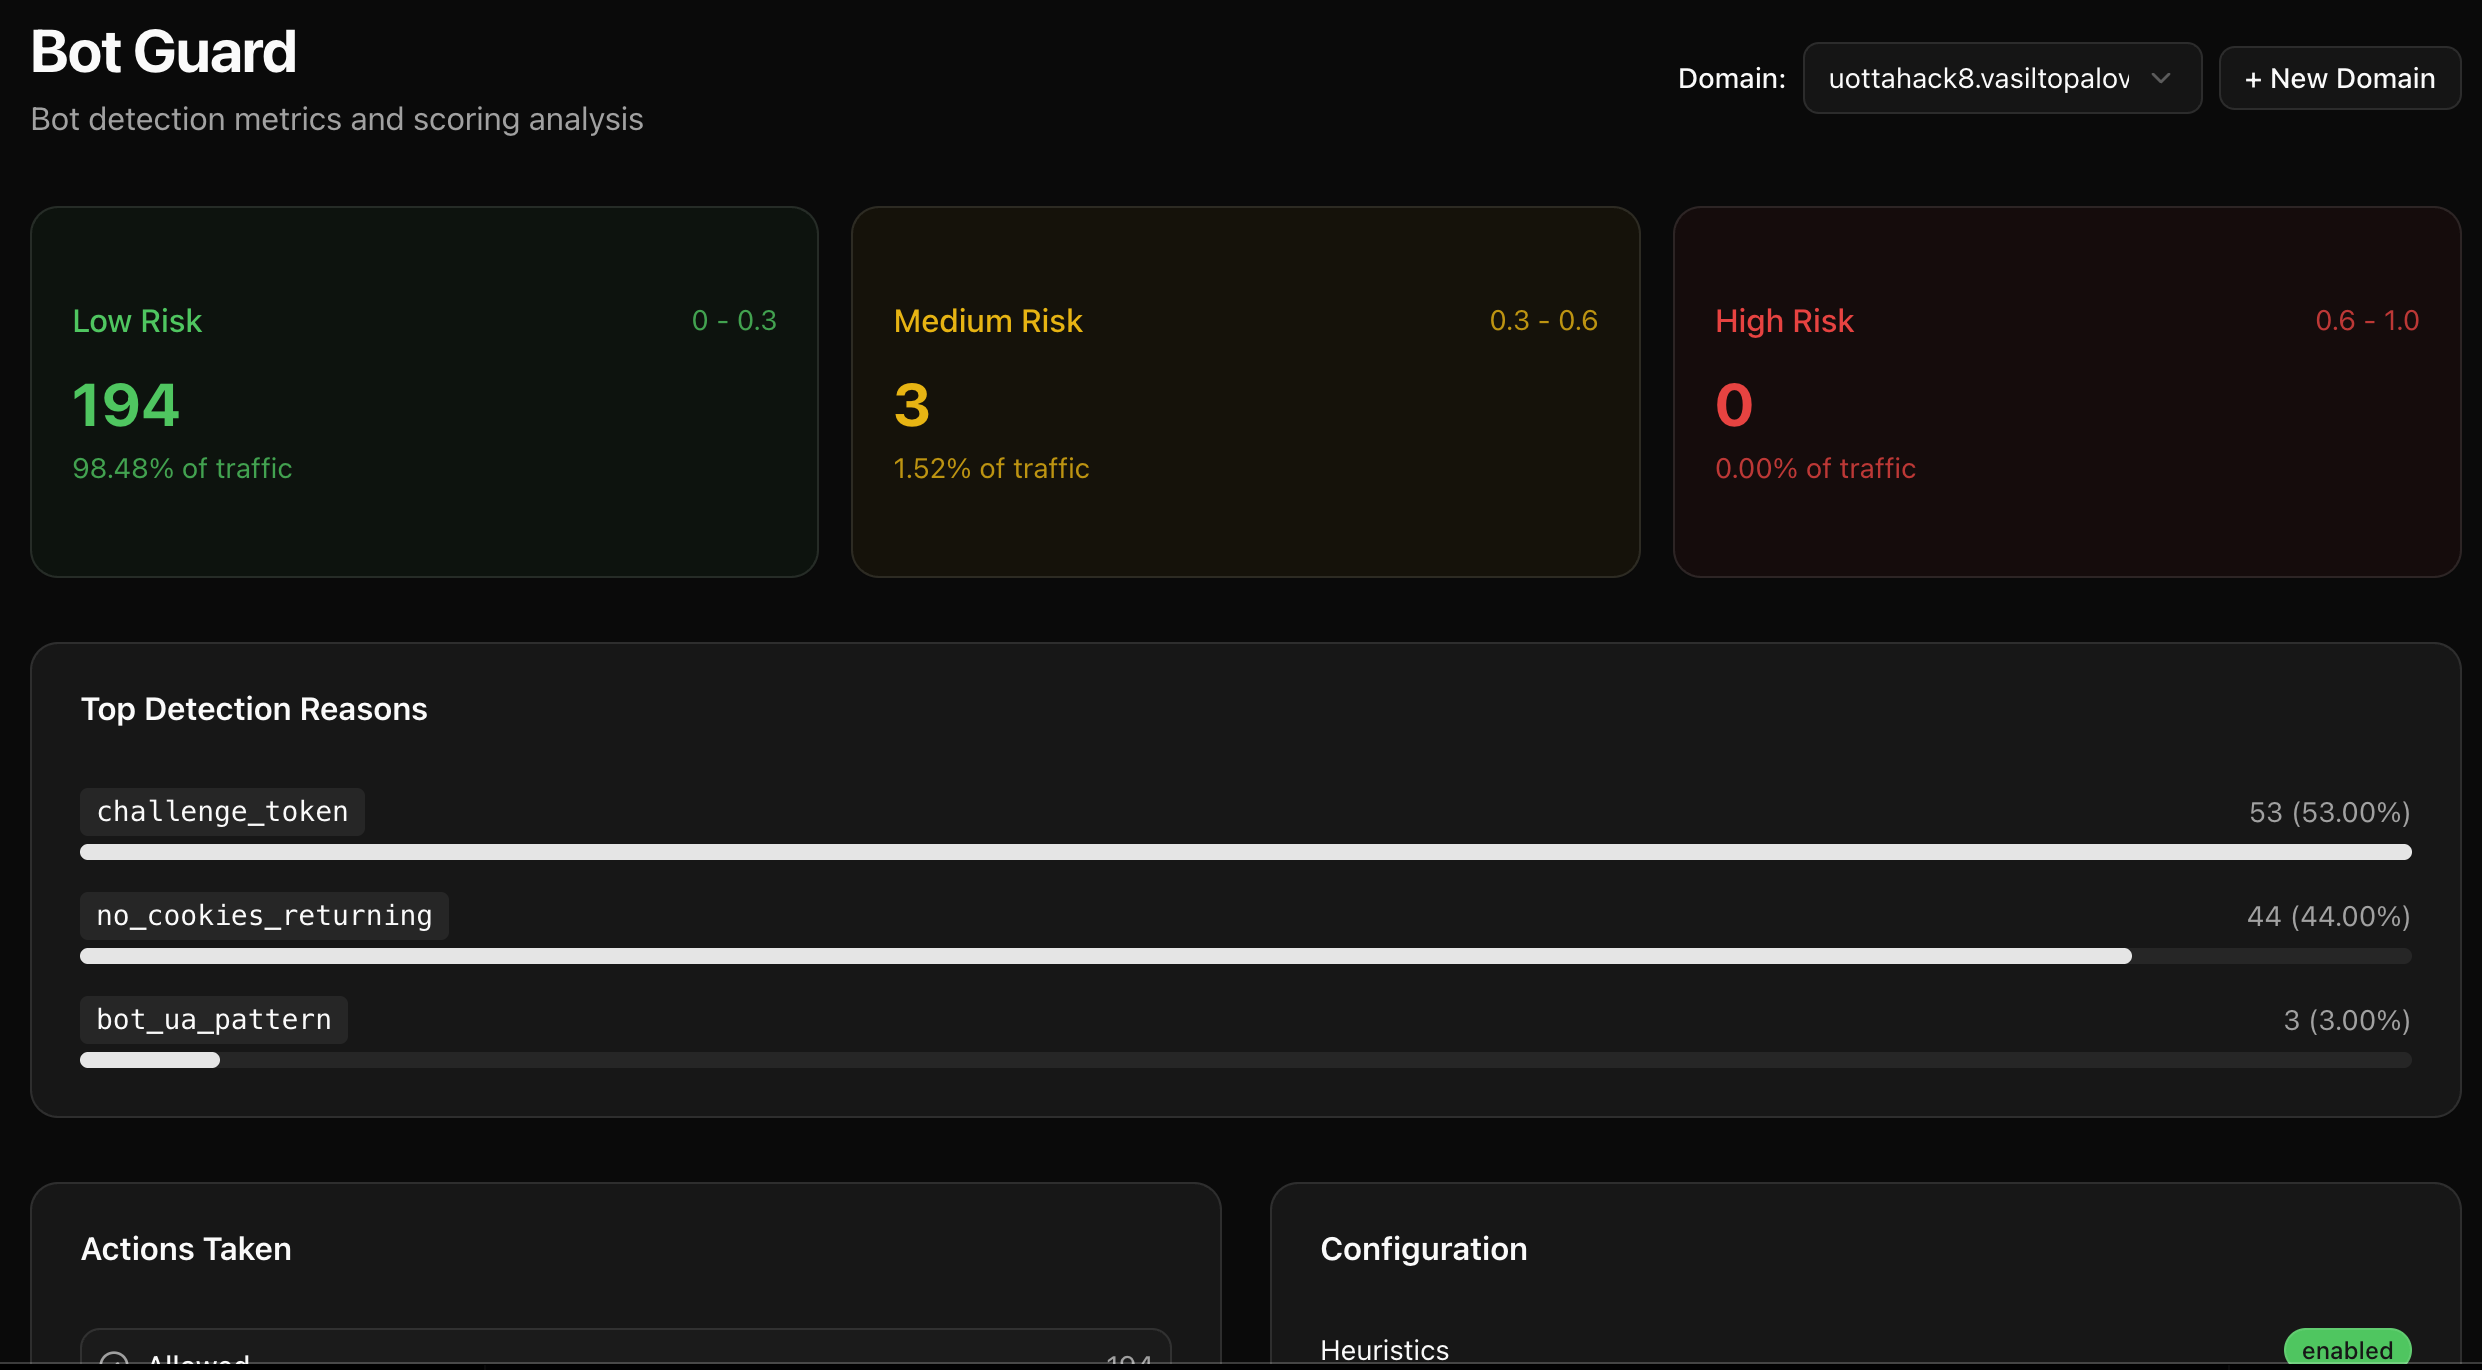The image size is (2482, 1370).
Task: Click the 194 low risk count
Action: coord(126,405)
